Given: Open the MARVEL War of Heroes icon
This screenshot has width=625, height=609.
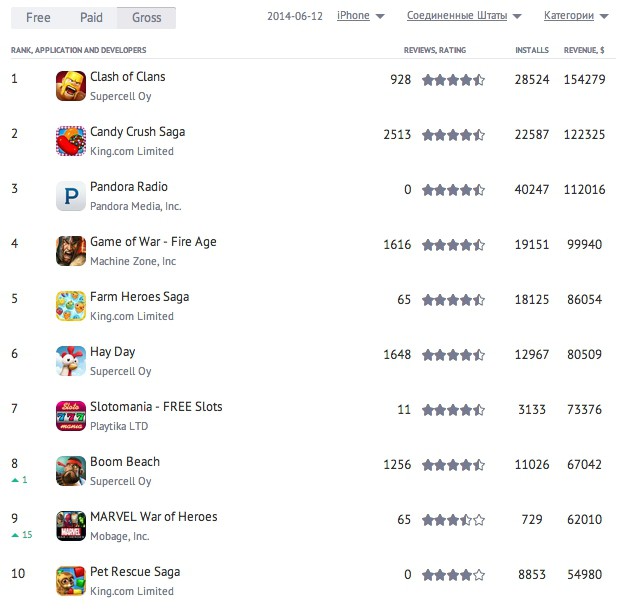Looking at the screenshot, I should (x=71, y=526).
